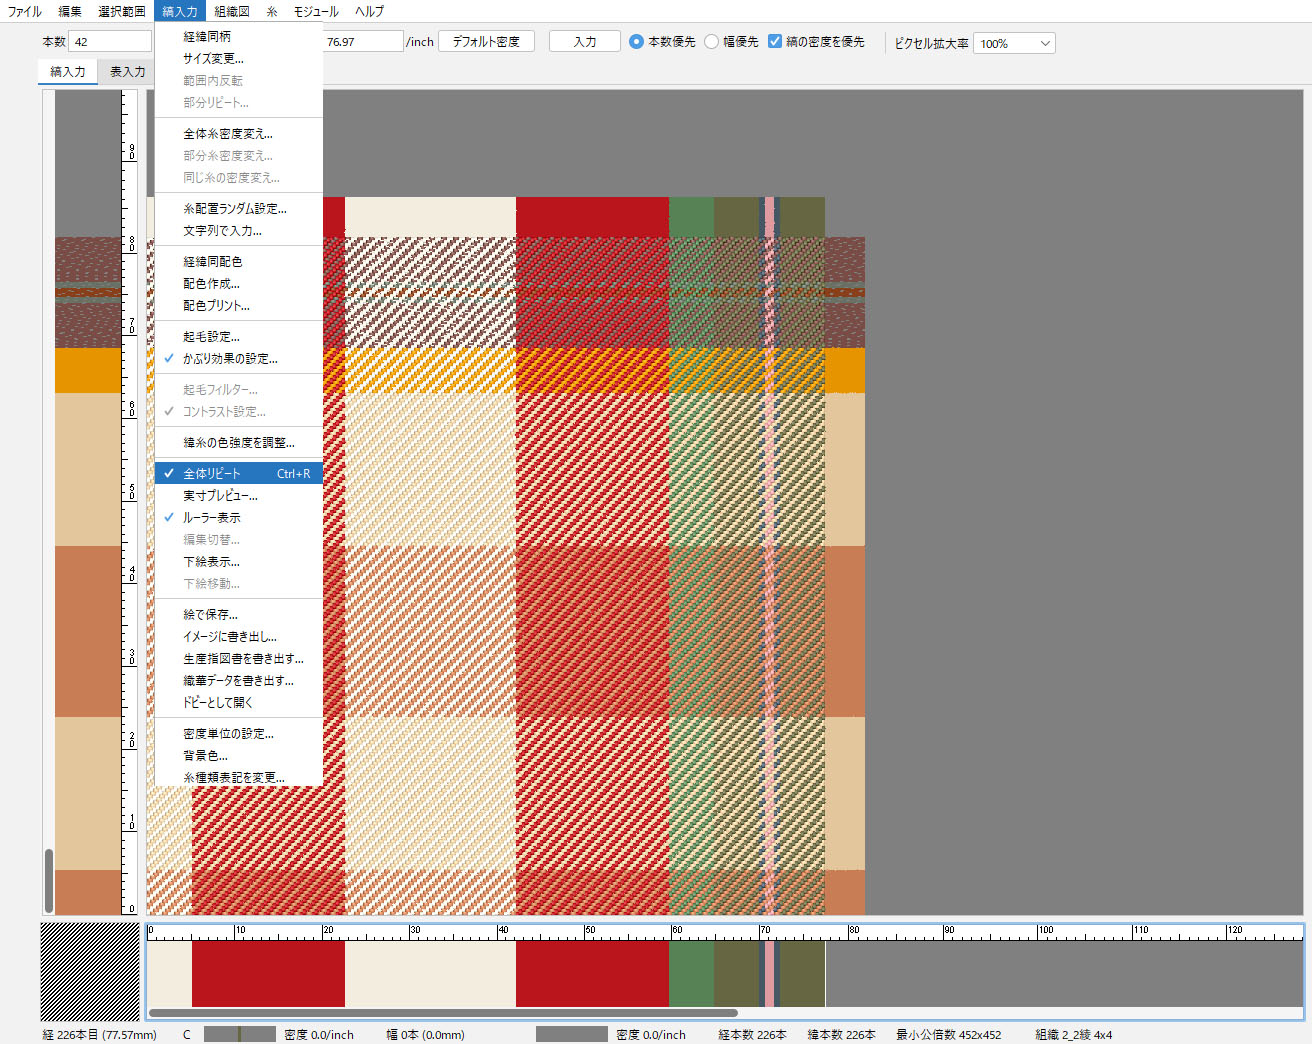
Task: Open the ファイル menu
Action: tap(25, 11)
